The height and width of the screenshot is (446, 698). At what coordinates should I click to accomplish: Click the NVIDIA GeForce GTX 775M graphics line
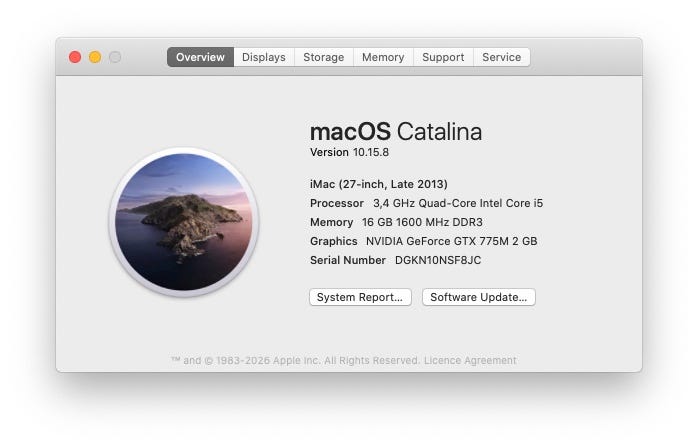click(424, 241)
